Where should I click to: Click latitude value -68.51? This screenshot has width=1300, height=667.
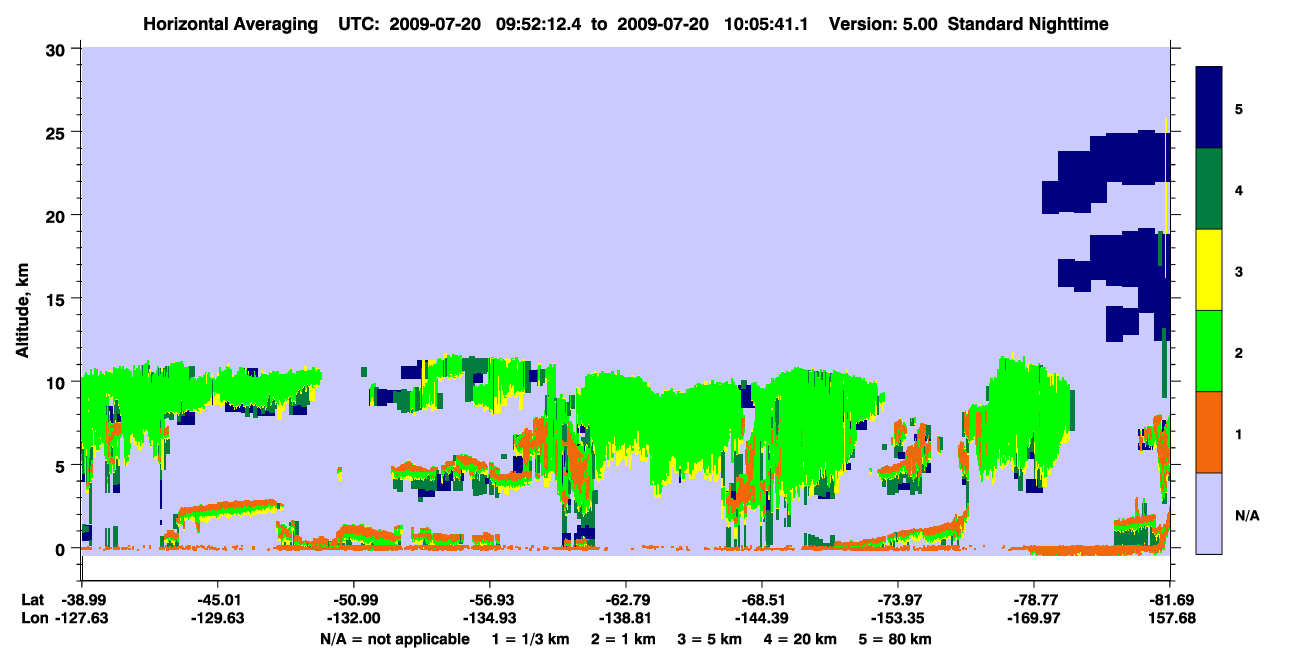point(762,600)
